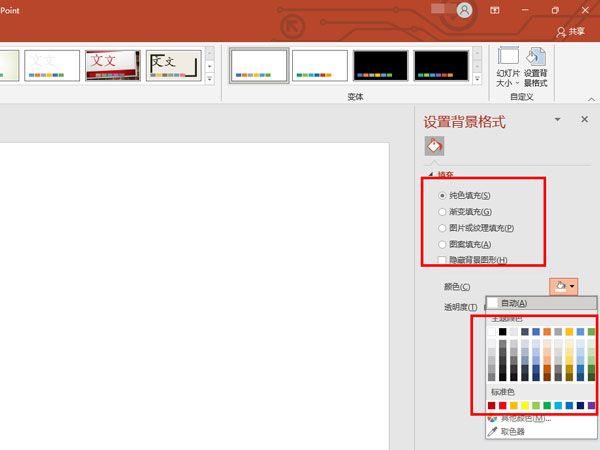
Task: Select Gradient fill (渐变填充) option
Action: coord(443,212)
